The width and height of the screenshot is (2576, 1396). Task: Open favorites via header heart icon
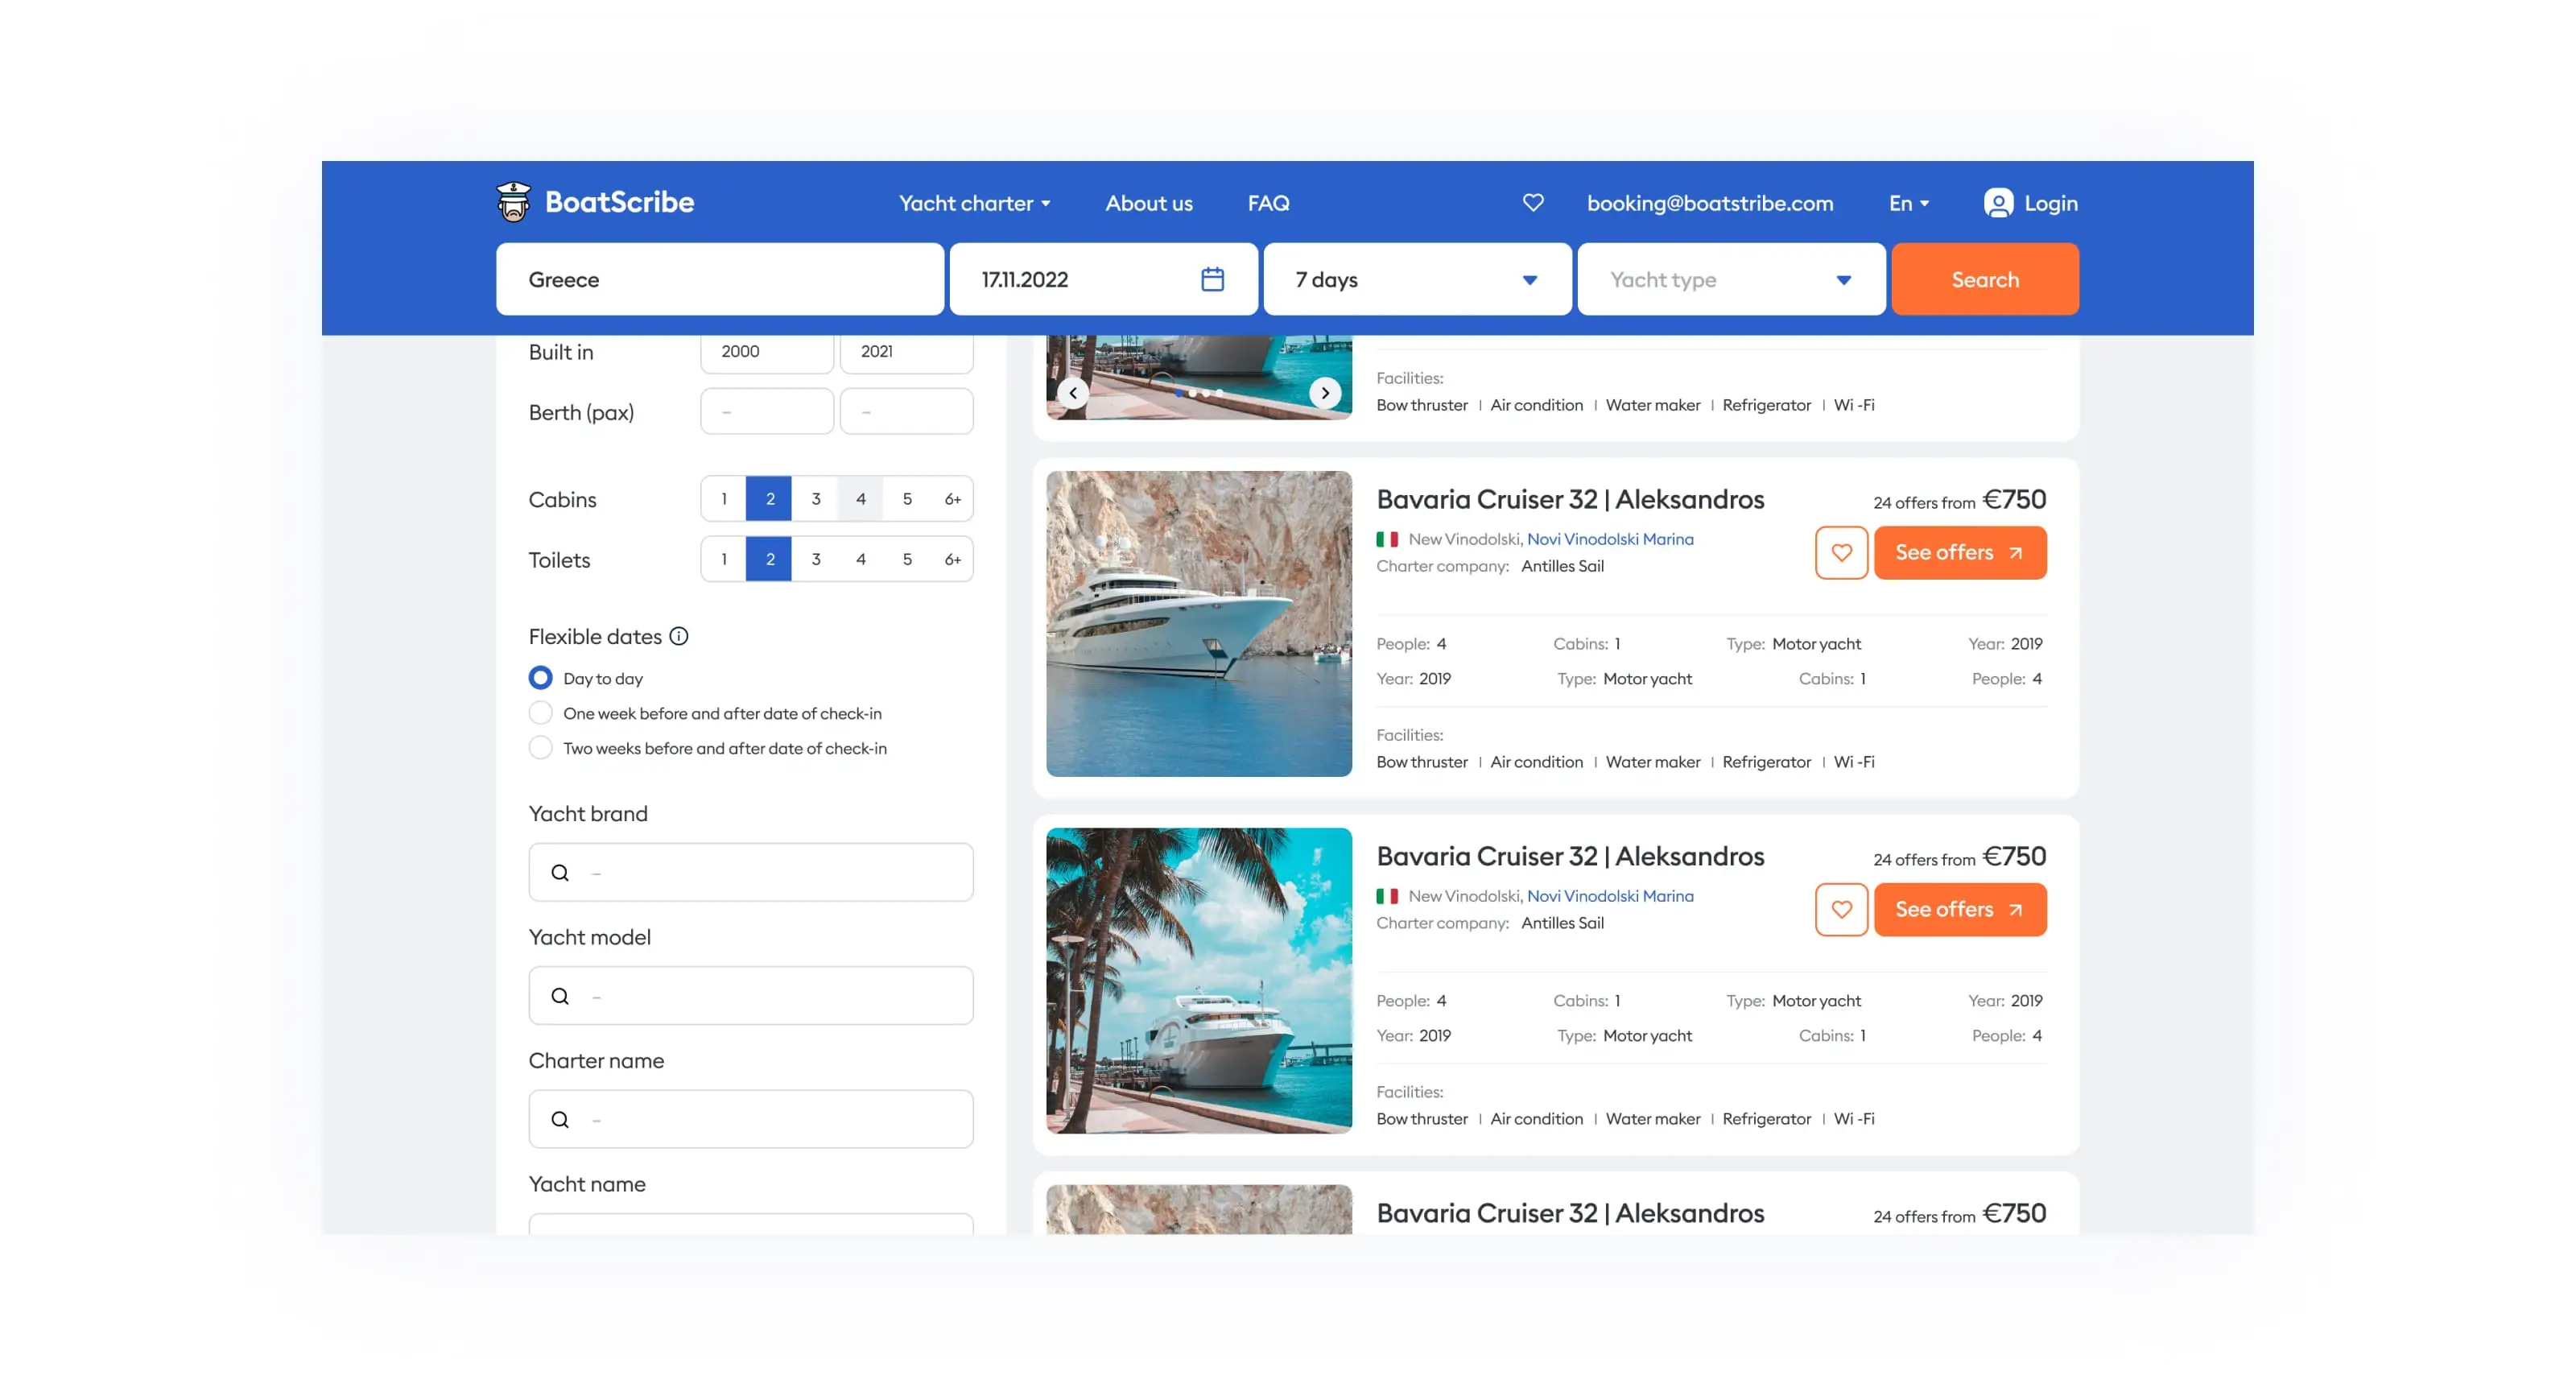(1532, 202)
